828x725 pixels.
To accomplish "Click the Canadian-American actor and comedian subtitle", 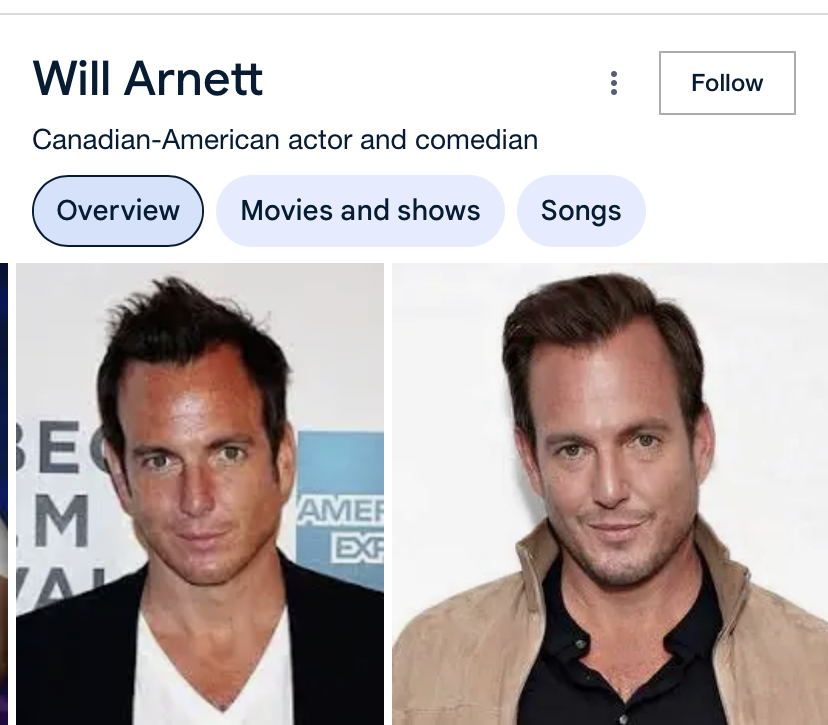I will coord(285,139).
